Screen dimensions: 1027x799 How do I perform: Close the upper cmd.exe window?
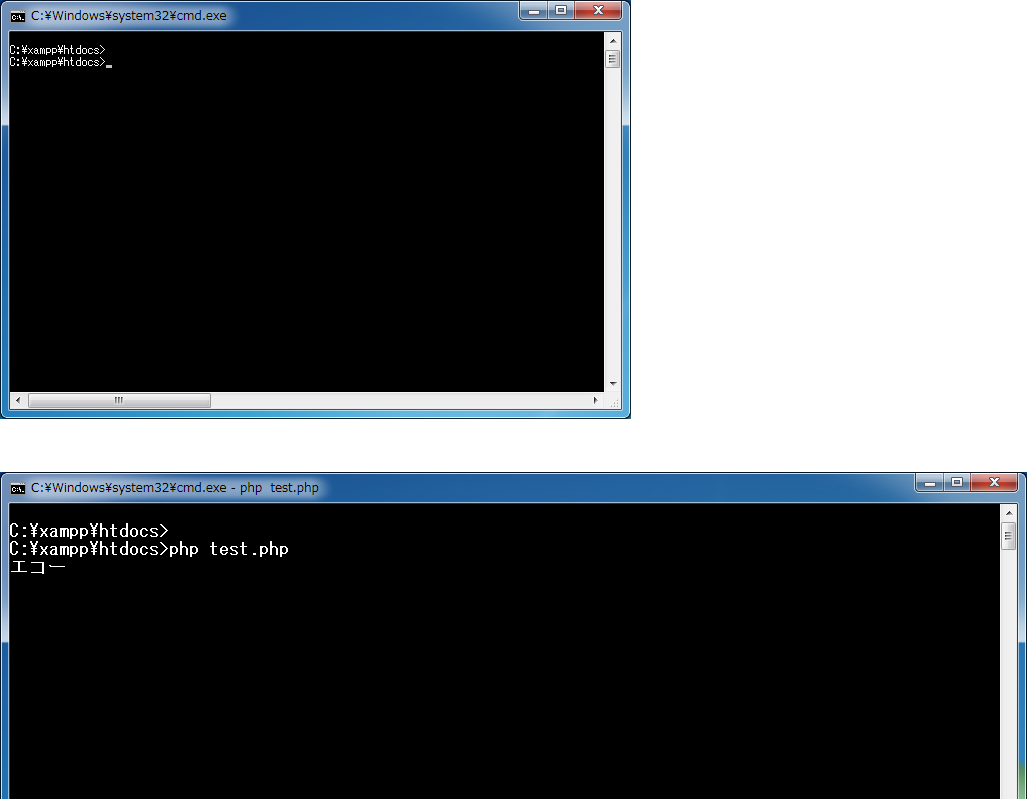tap(598, 10)
